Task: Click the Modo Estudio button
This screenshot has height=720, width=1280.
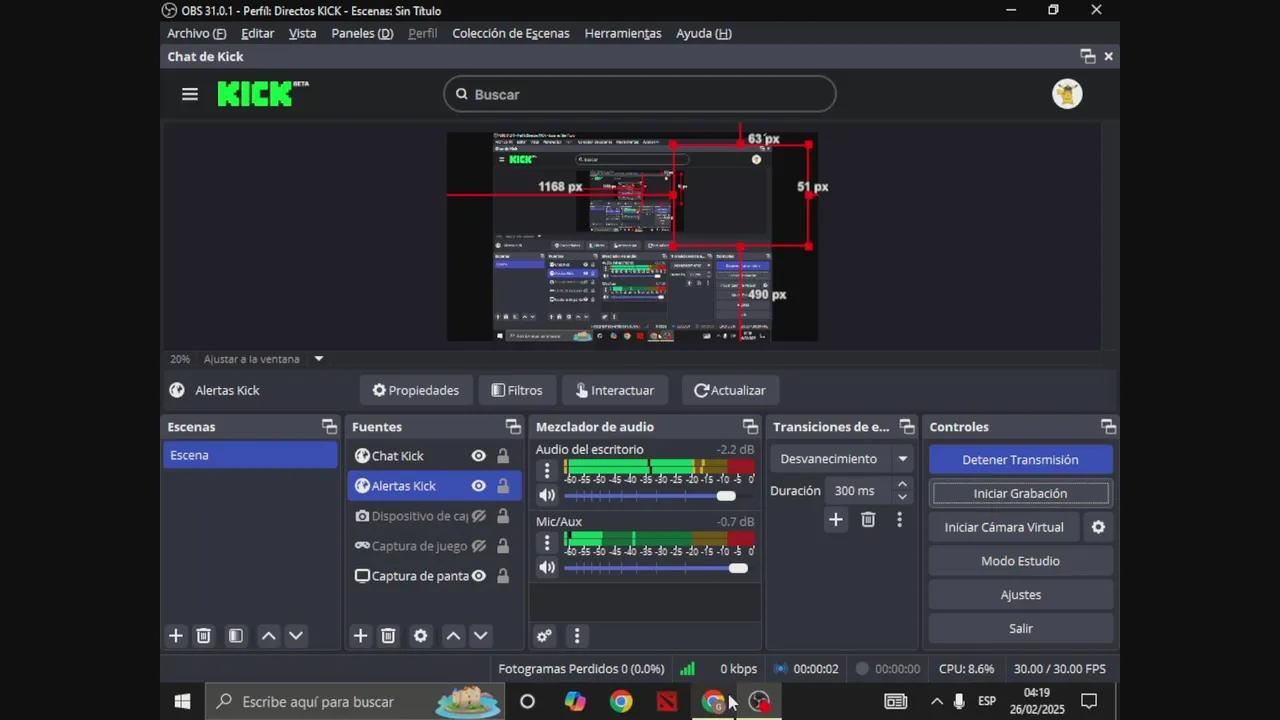Action: pos(1020,561)
